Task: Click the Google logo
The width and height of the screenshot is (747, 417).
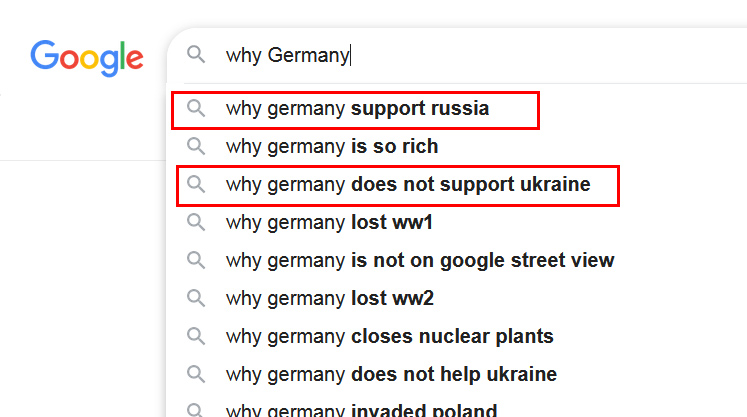Action: (x=87, y=58)
